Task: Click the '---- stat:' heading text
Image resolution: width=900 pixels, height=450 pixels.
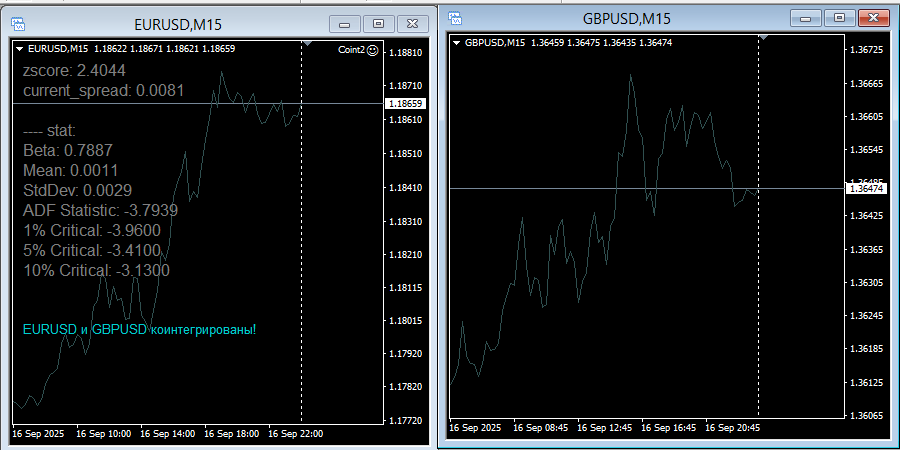Action: (49, 131)
